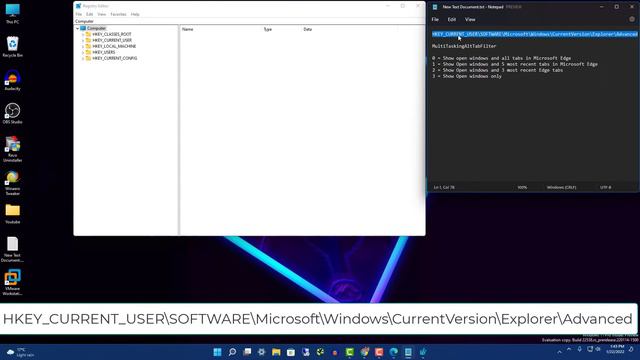Expand HKEY_USERS node arrow

pyautogui.click(x=83, y=53)
